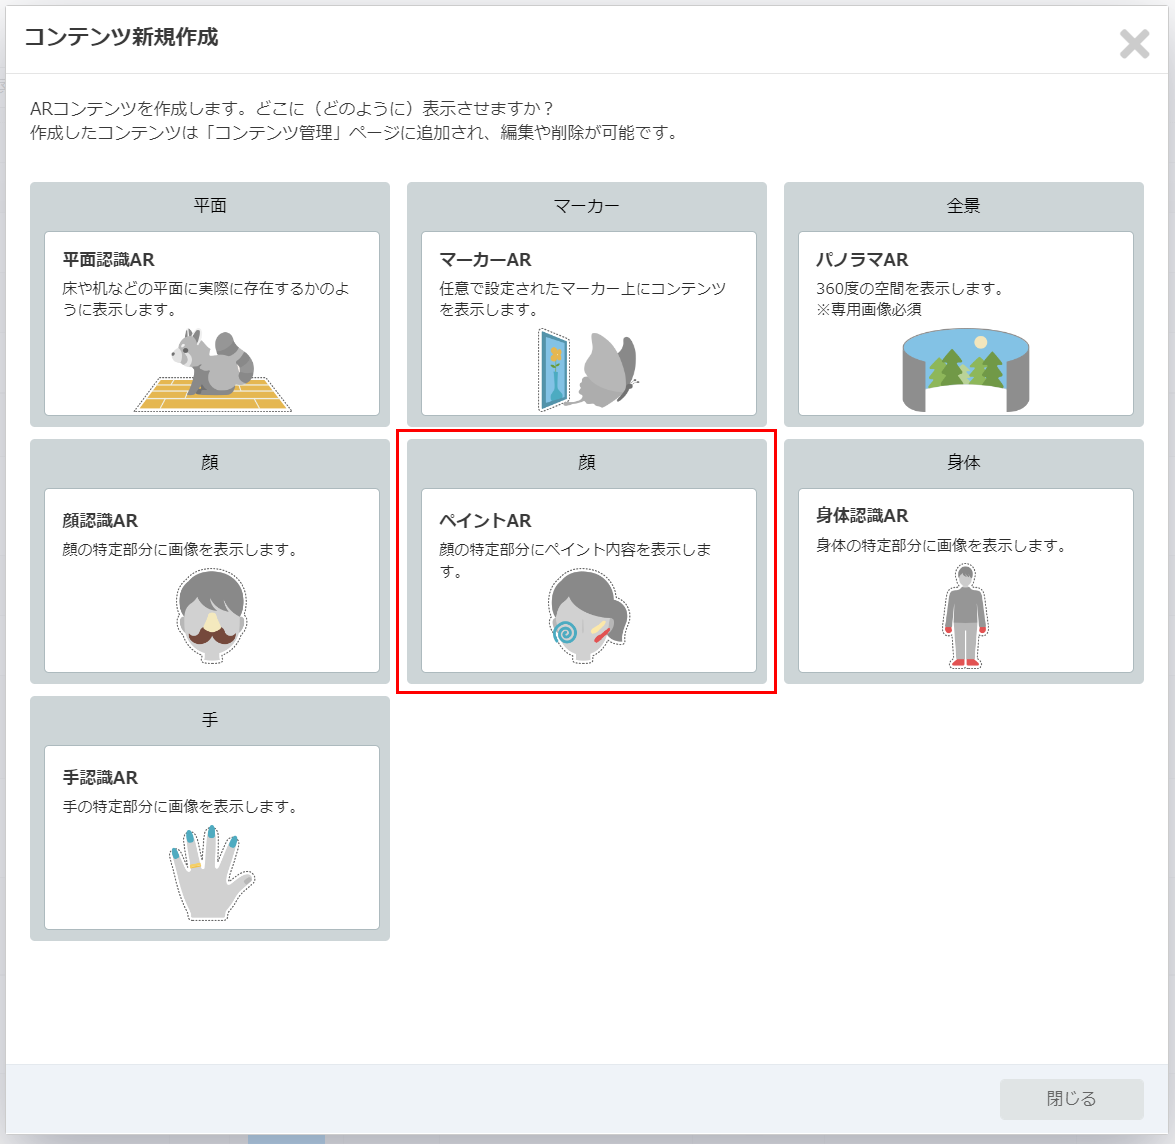Select the 身体認識AR title
The image size is (1175, 1144).
tap(862, 515)
